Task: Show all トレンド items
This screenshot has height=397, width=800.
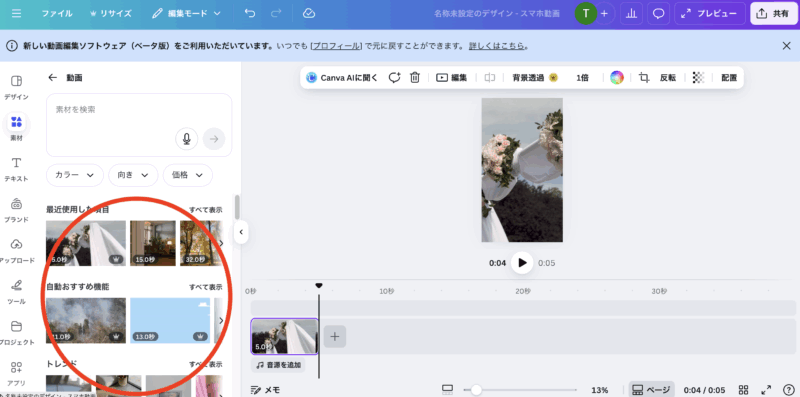Action: click(x=206, y=364)
